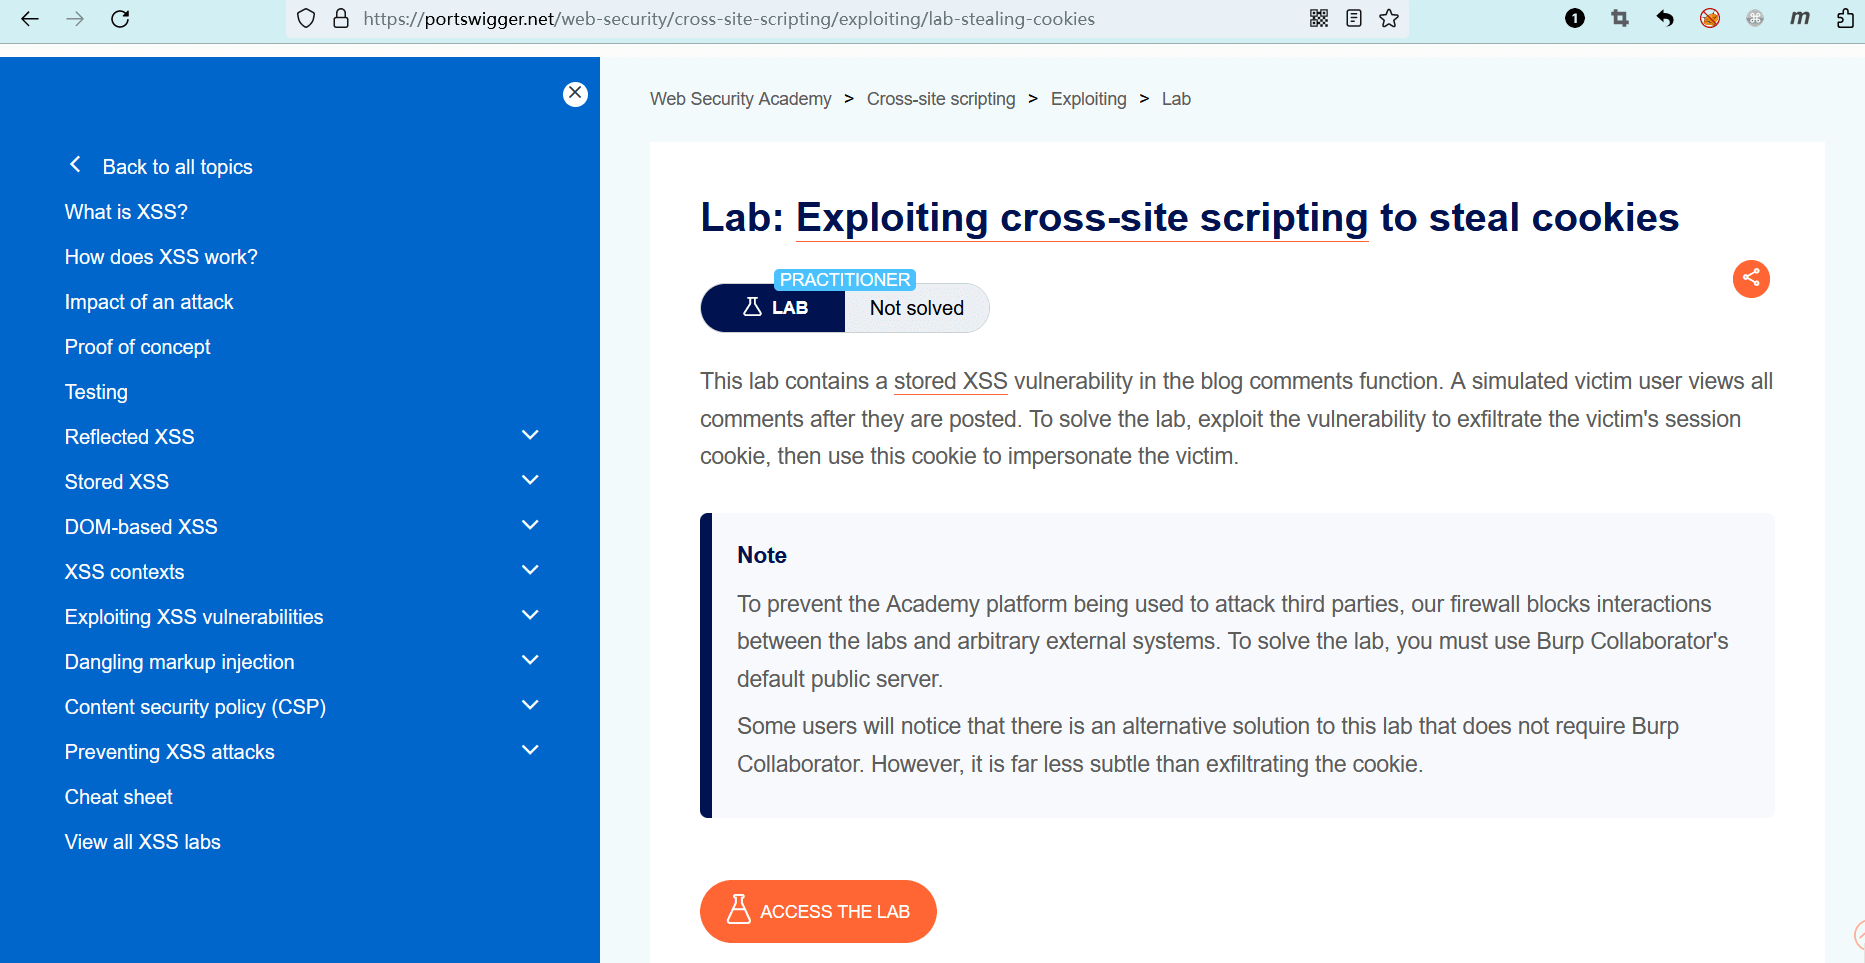Click the QR code icon in address bar
This screenshot has height=963, width=1865.
(x=1319, y=18)
